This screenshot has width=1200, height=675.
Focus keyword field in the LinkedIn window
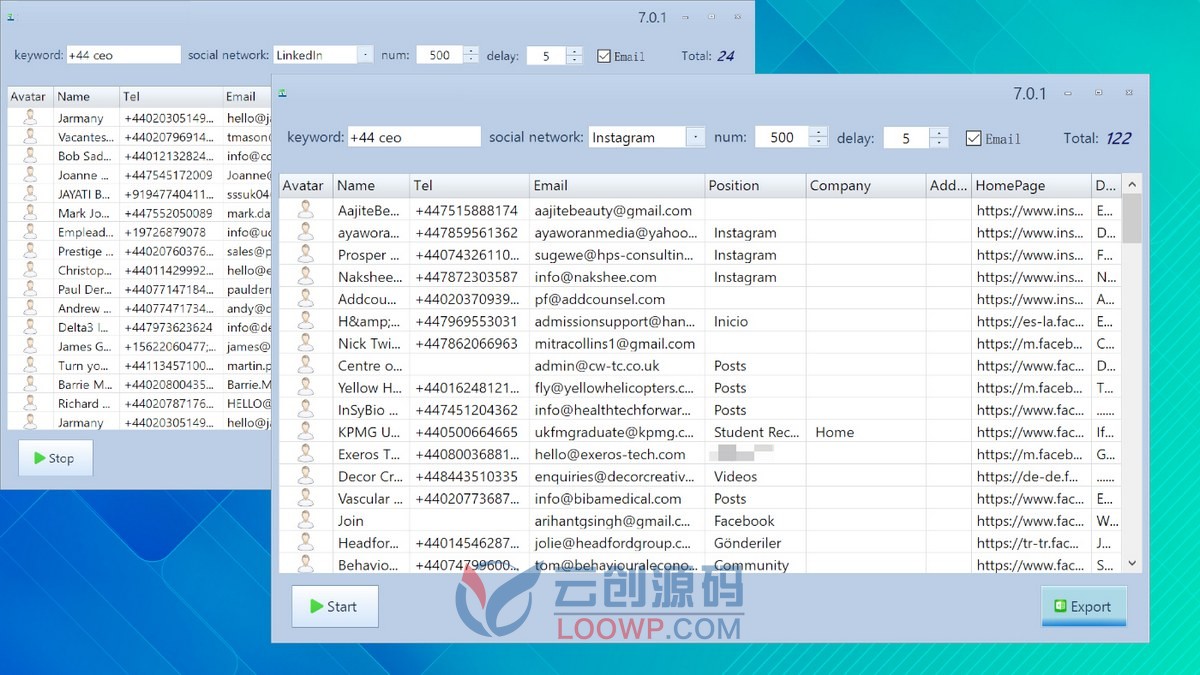click(123, 55)
